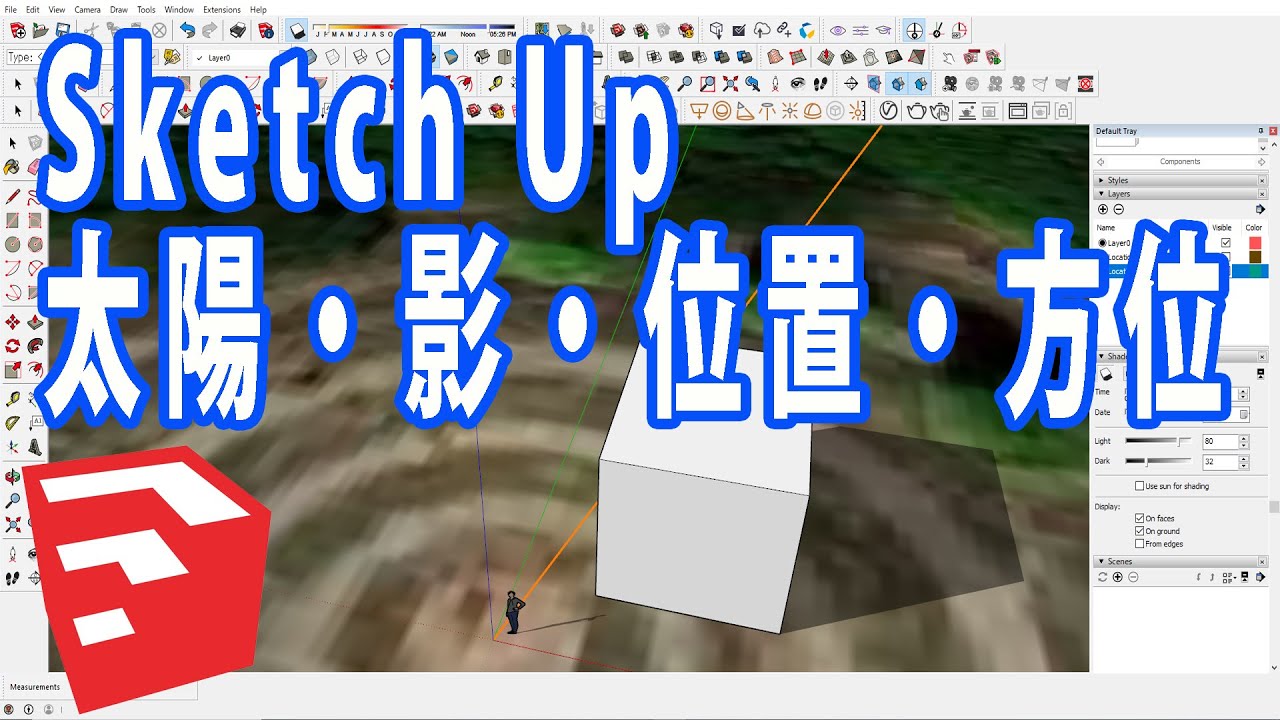Screen dimensions: 1280x720
Task: Click the V-Ray Render teapot icon
Action: (916, 110)
